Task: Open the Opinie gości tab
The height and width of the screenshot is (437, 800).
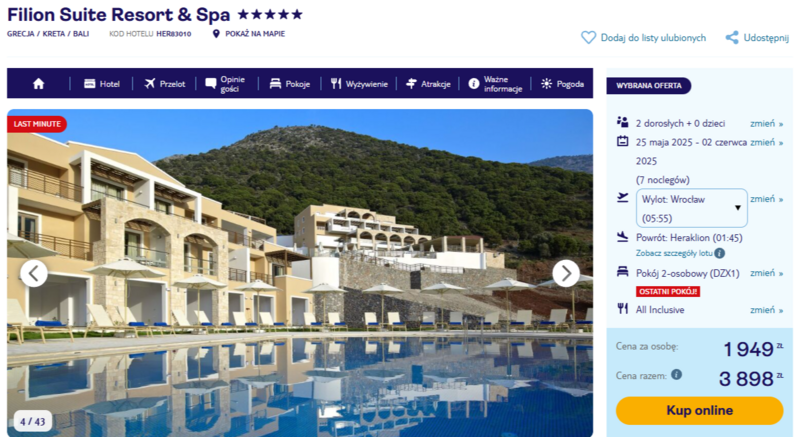Action: 225,84
